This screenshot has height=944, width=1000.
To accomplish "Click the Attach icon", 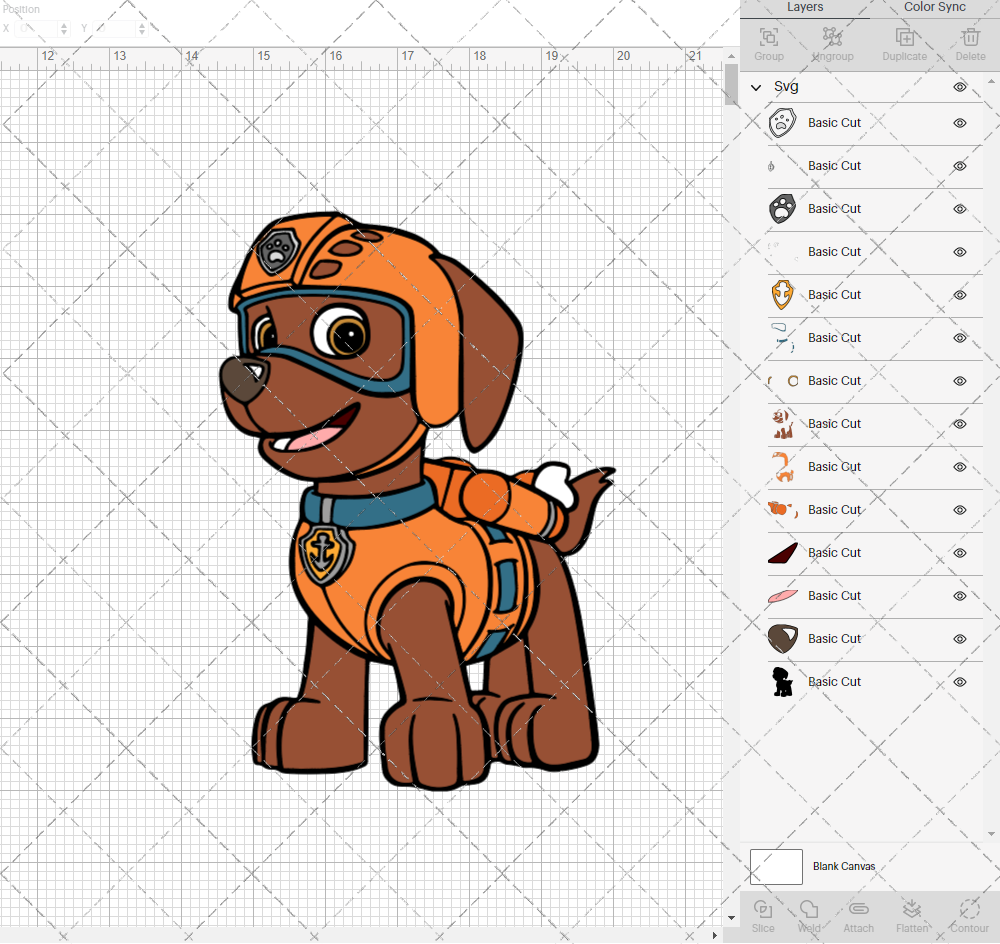I will click(858, 915).
